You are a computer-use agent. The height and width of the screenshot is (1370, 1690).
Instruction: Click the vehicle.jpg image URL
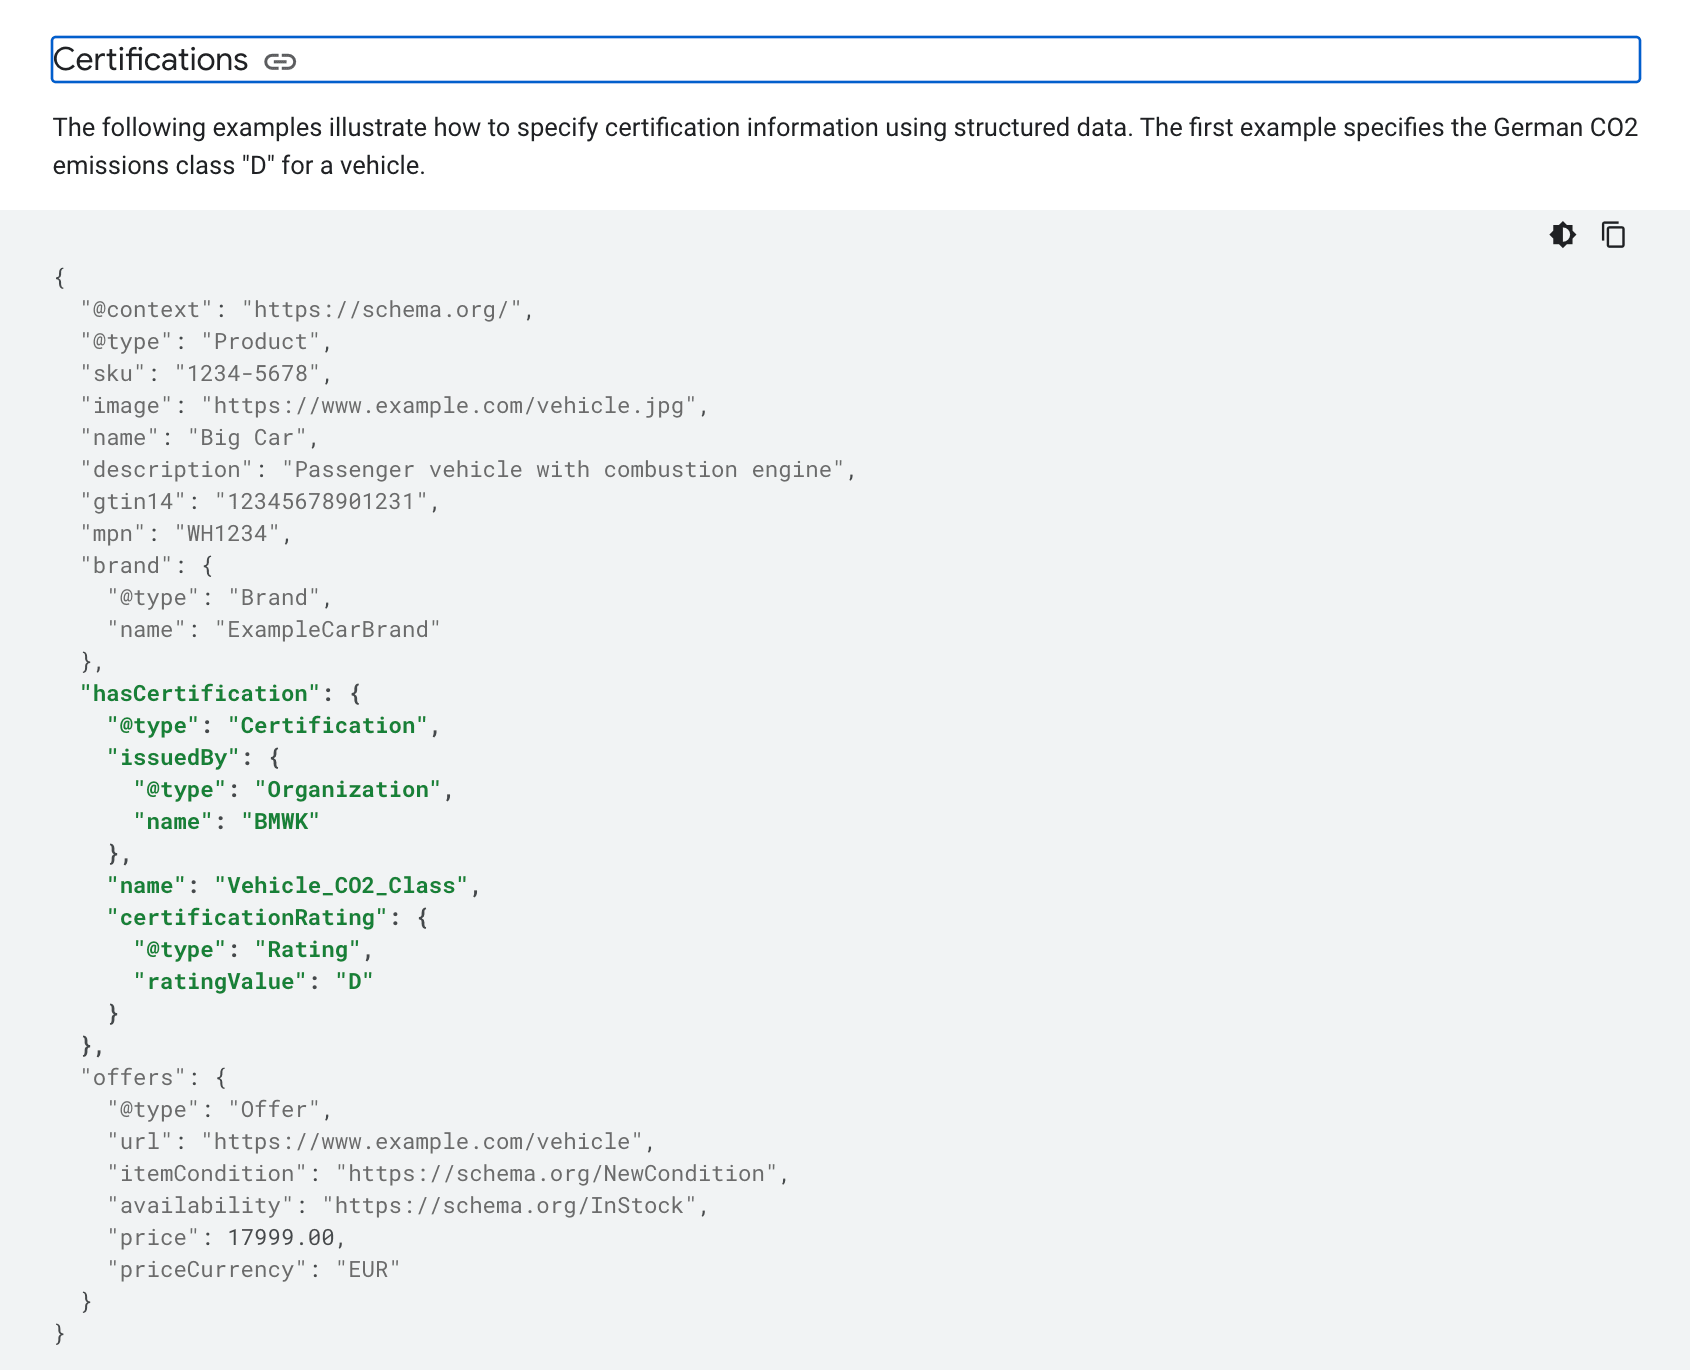coord(450,405)
